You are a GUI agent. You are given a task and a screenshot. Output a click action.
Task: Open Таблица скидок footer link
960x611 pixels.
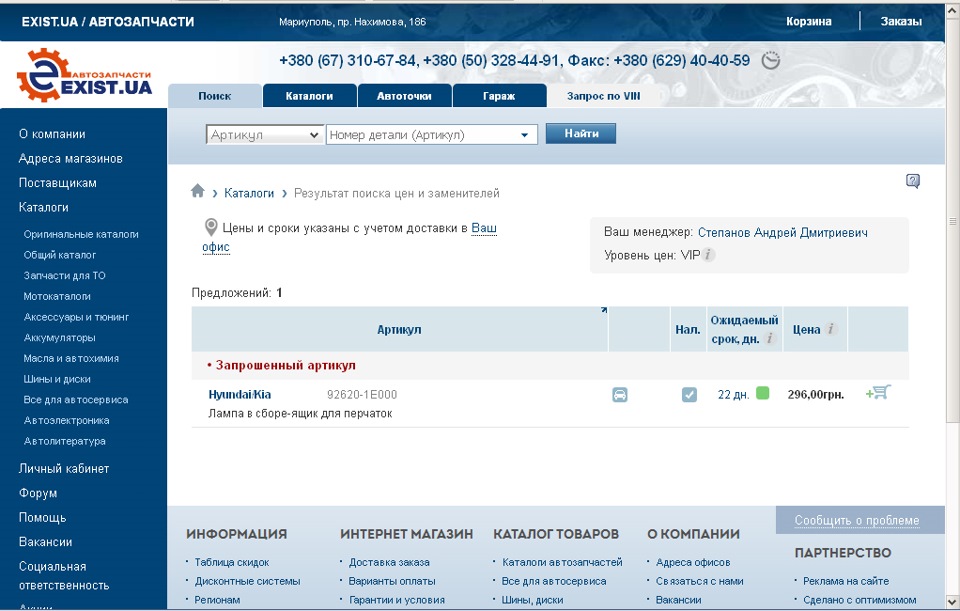tap(232, 562)
